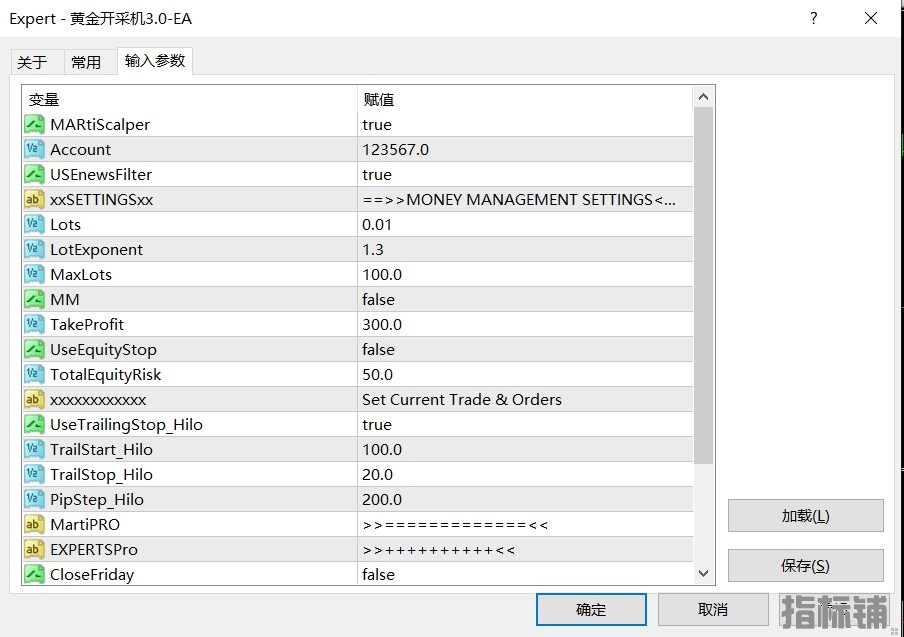Click the scrollbar down arrow

click(x=703, y=573)
